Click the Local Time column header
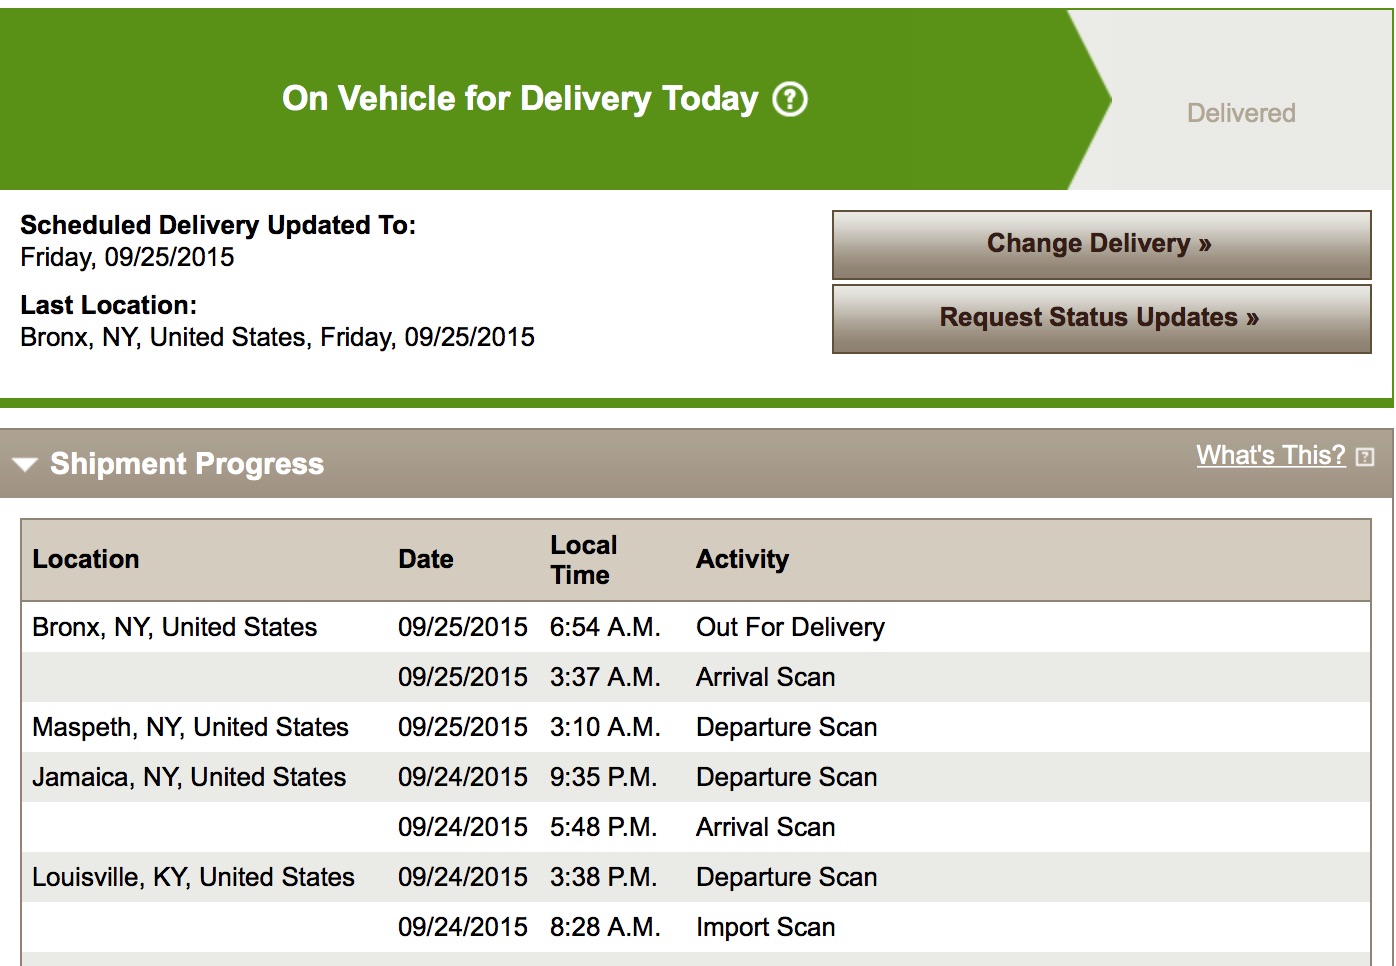This screenshot has width=1396, height=966. [584, 560]
